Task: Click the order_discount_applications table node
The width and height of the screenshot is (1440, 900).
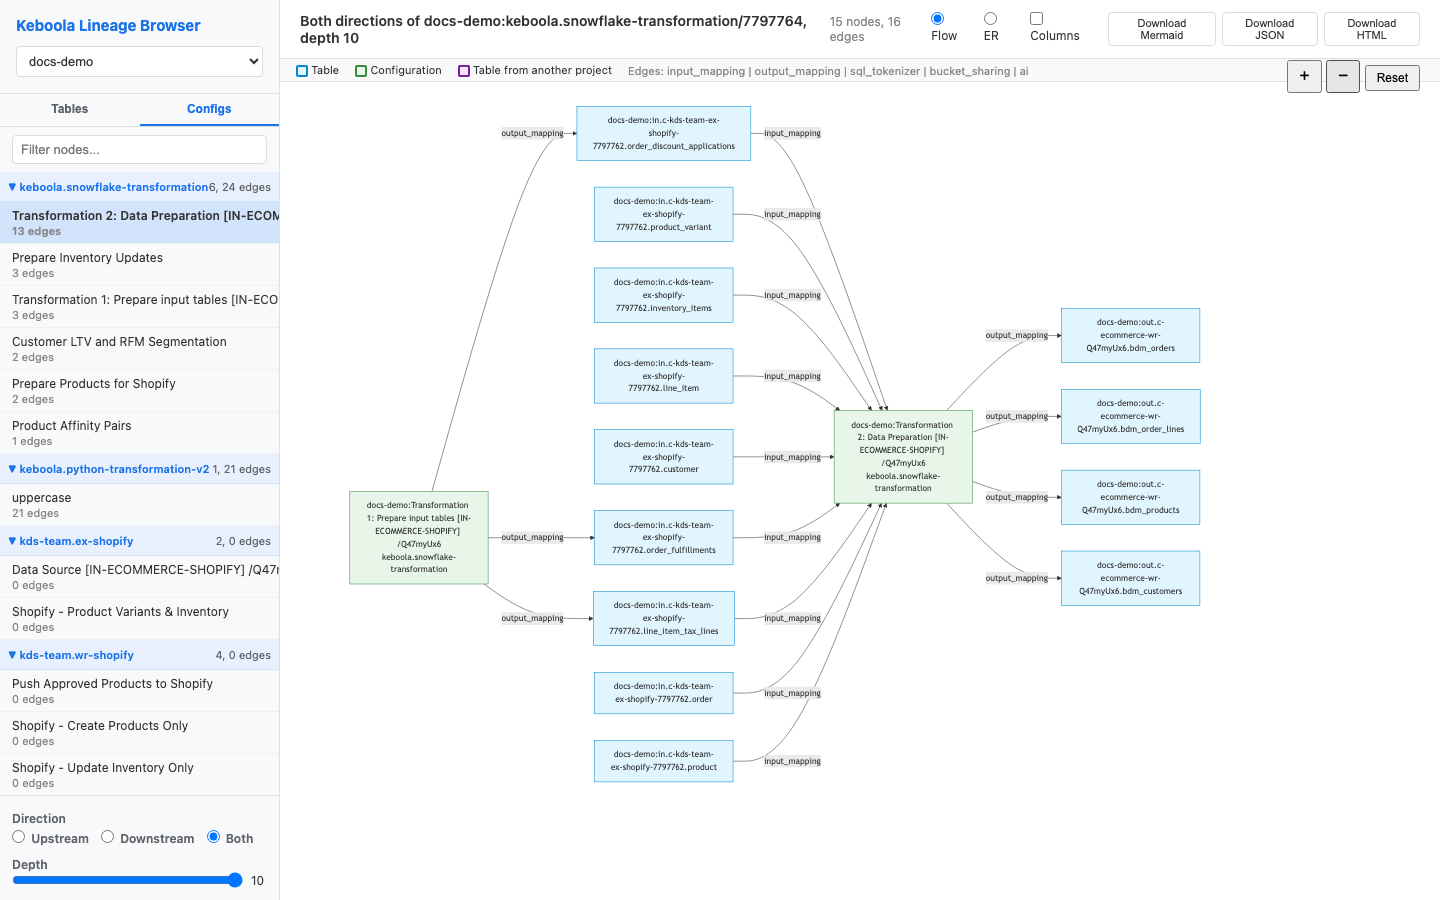Action: click(664, 133)
